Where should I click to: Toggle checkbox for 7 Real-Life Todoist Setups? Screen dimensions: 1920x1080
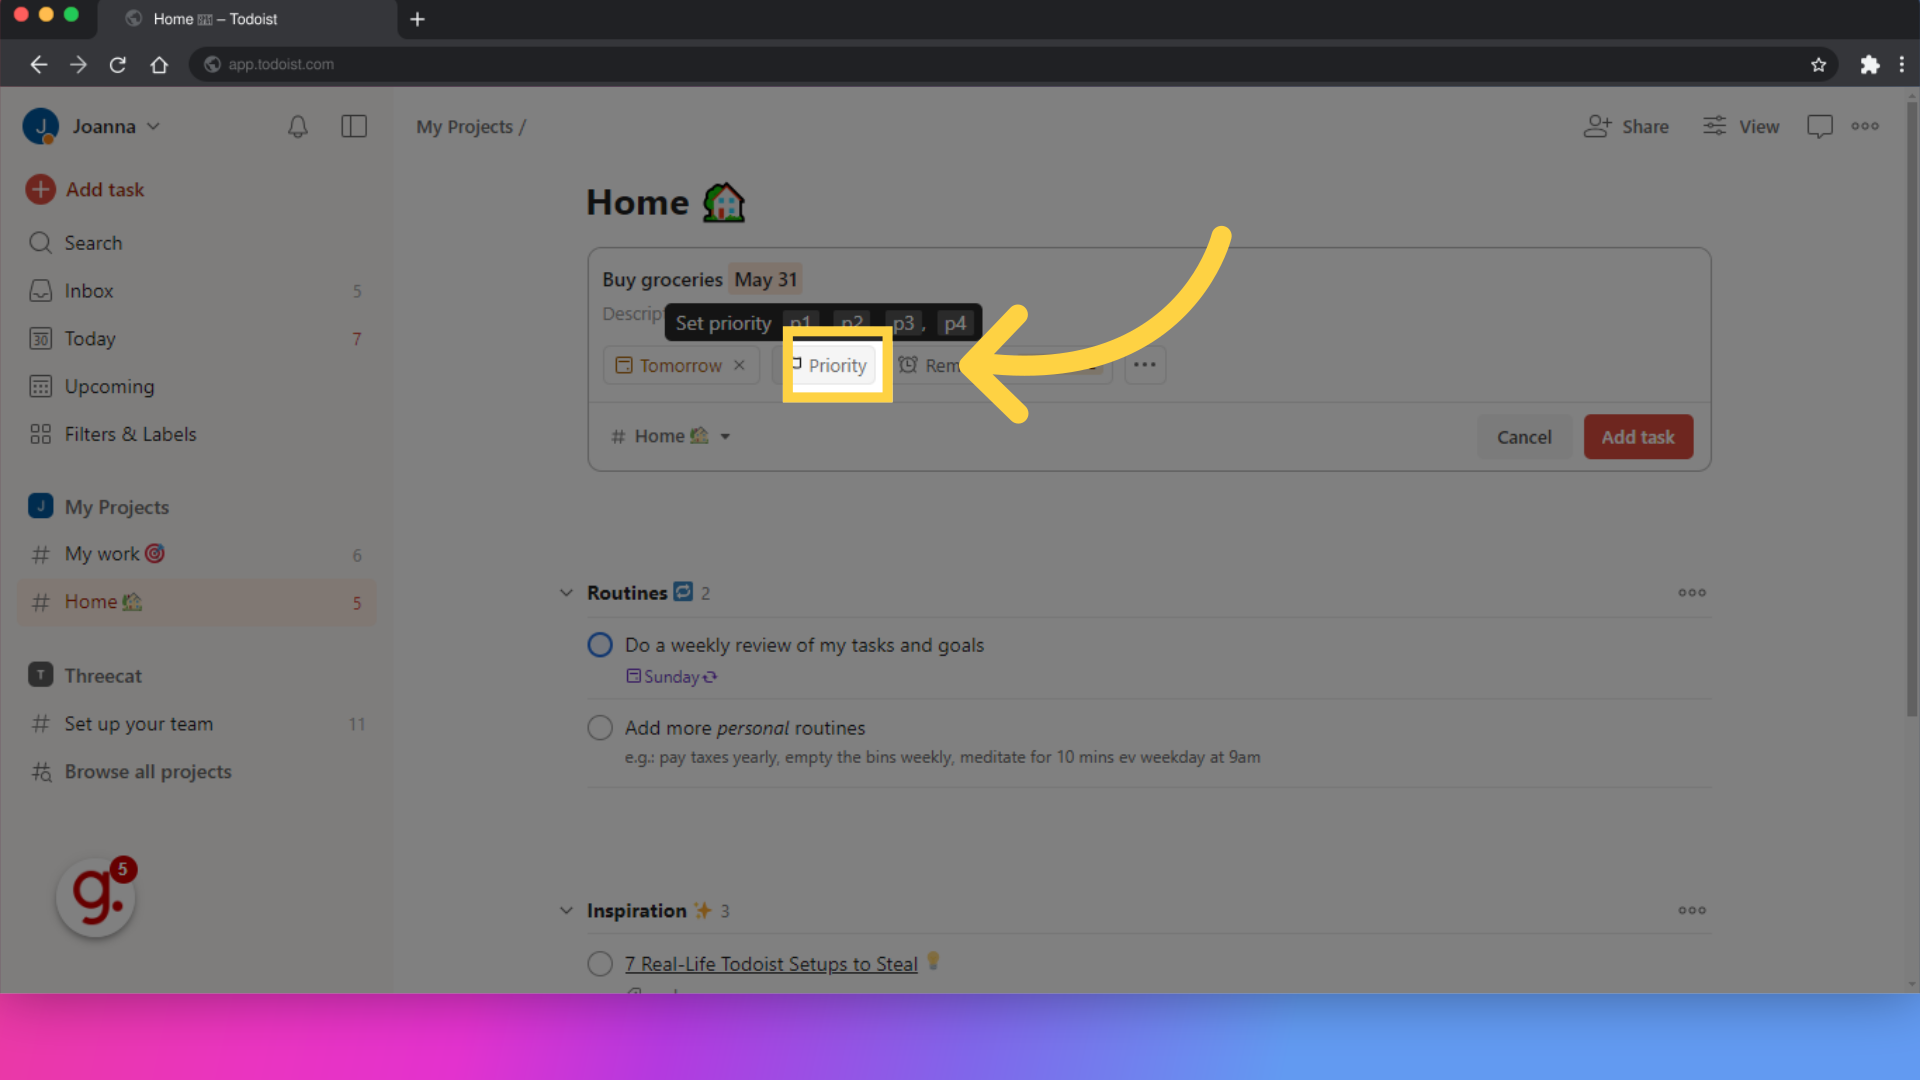point(601,964)
